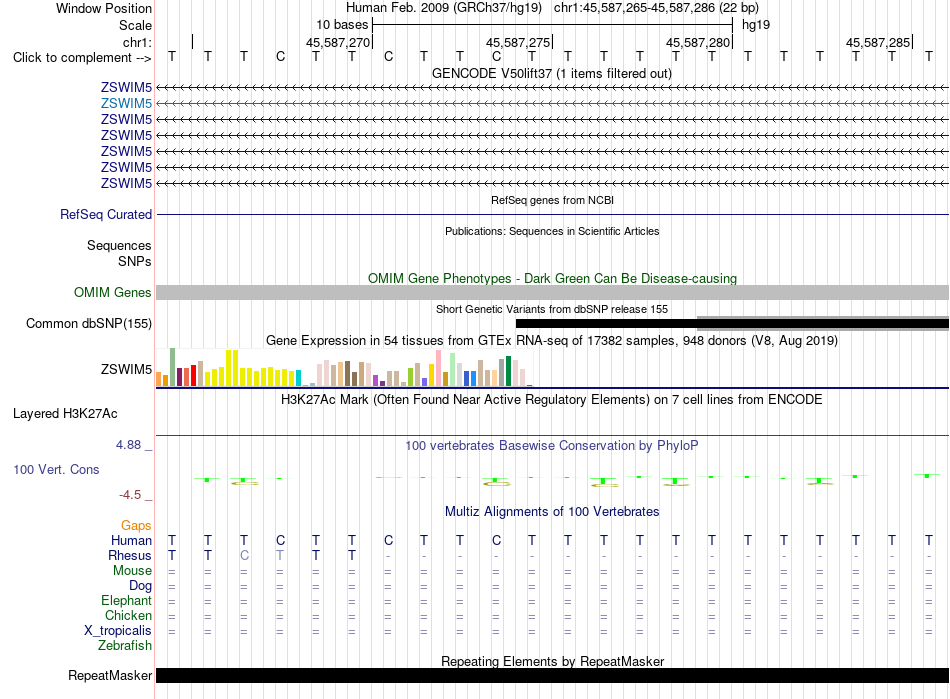Image resolution: width=950 pixels, height=699 pixels.
Task: Open the RefSeq Curated track label
Action: pyautogui.click(x=106, y=214)
